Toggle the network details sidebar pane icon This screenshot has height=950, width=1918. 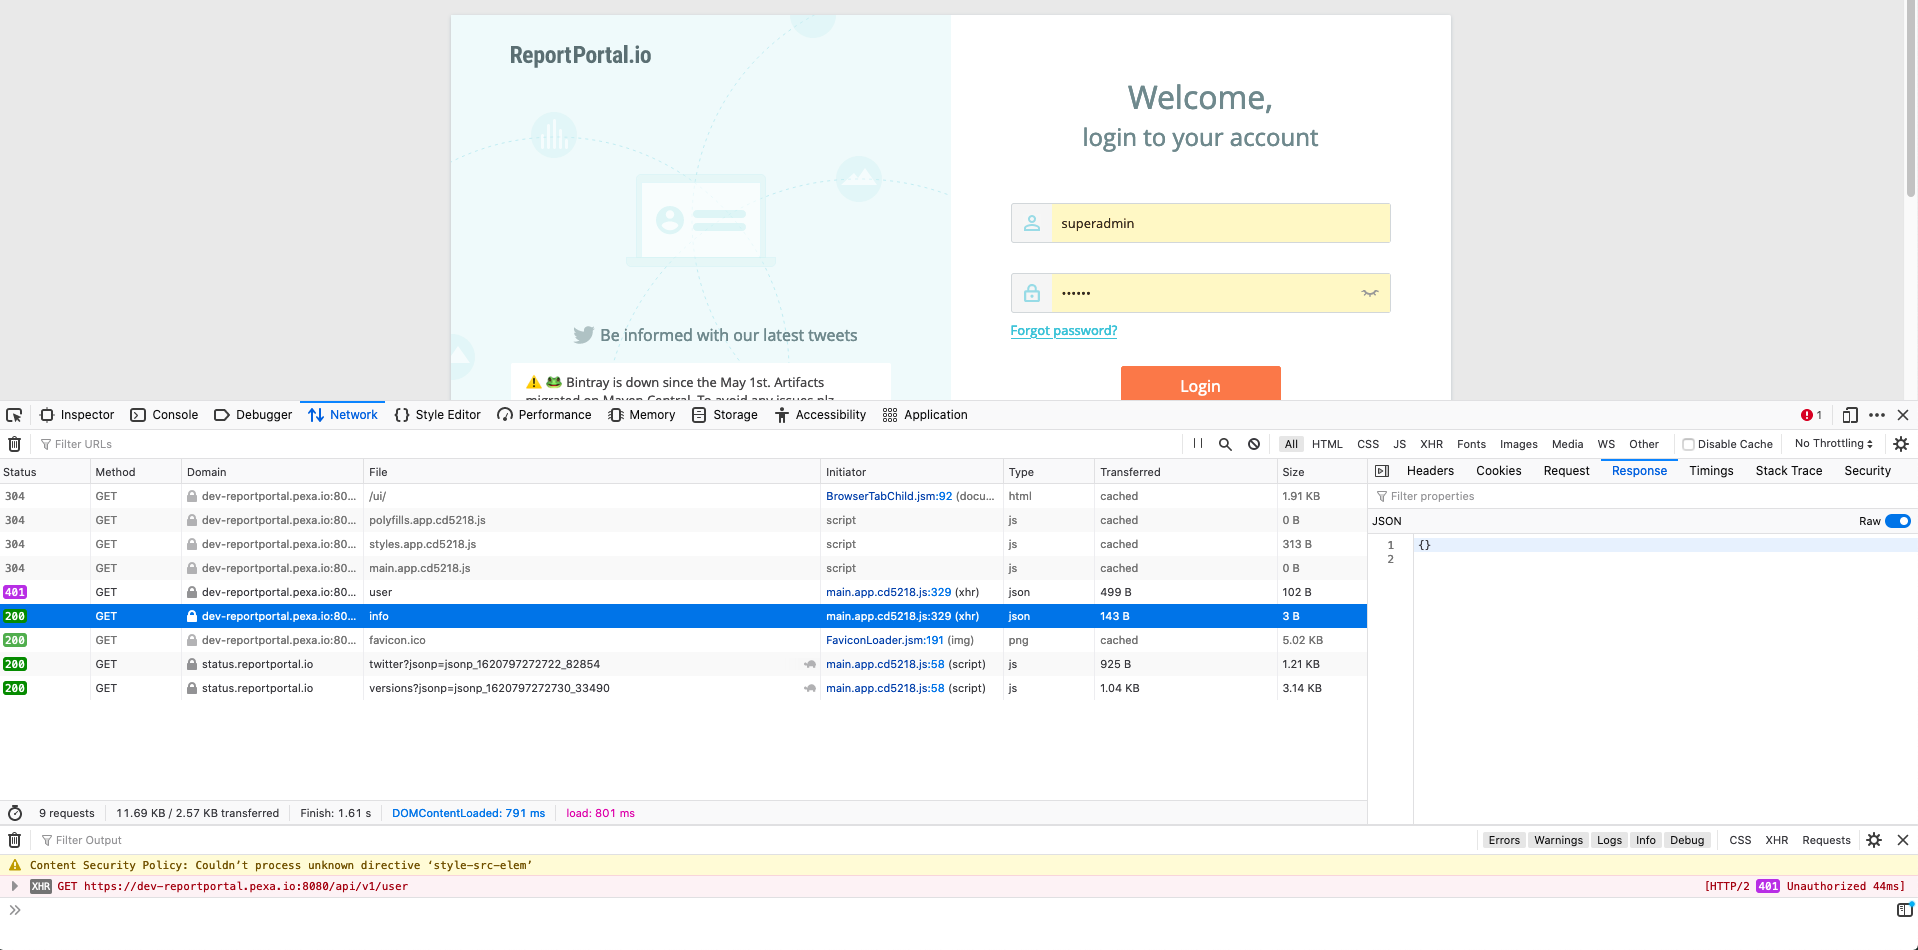(x=1382, y=471)
